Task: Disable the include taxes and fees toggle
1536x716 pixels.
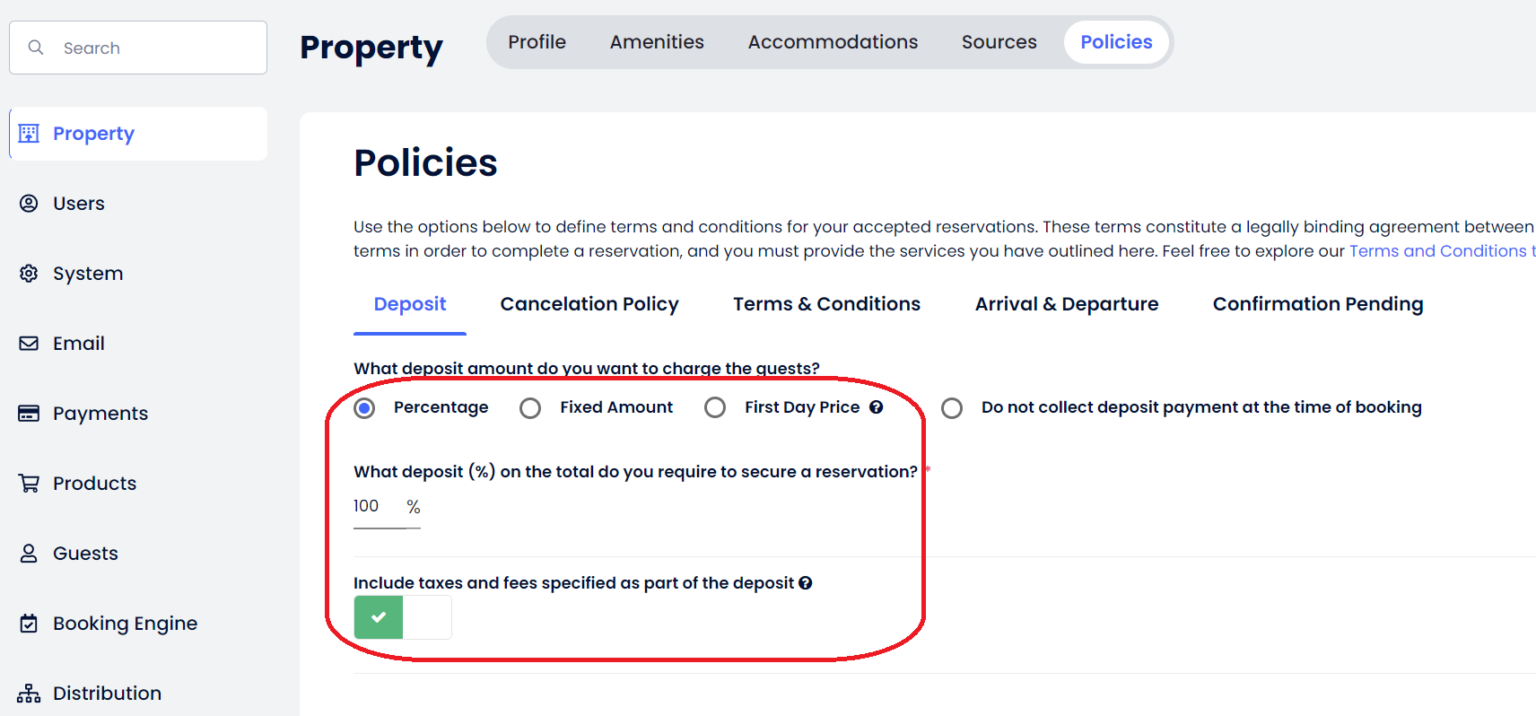Action: (x=402, y=617)
